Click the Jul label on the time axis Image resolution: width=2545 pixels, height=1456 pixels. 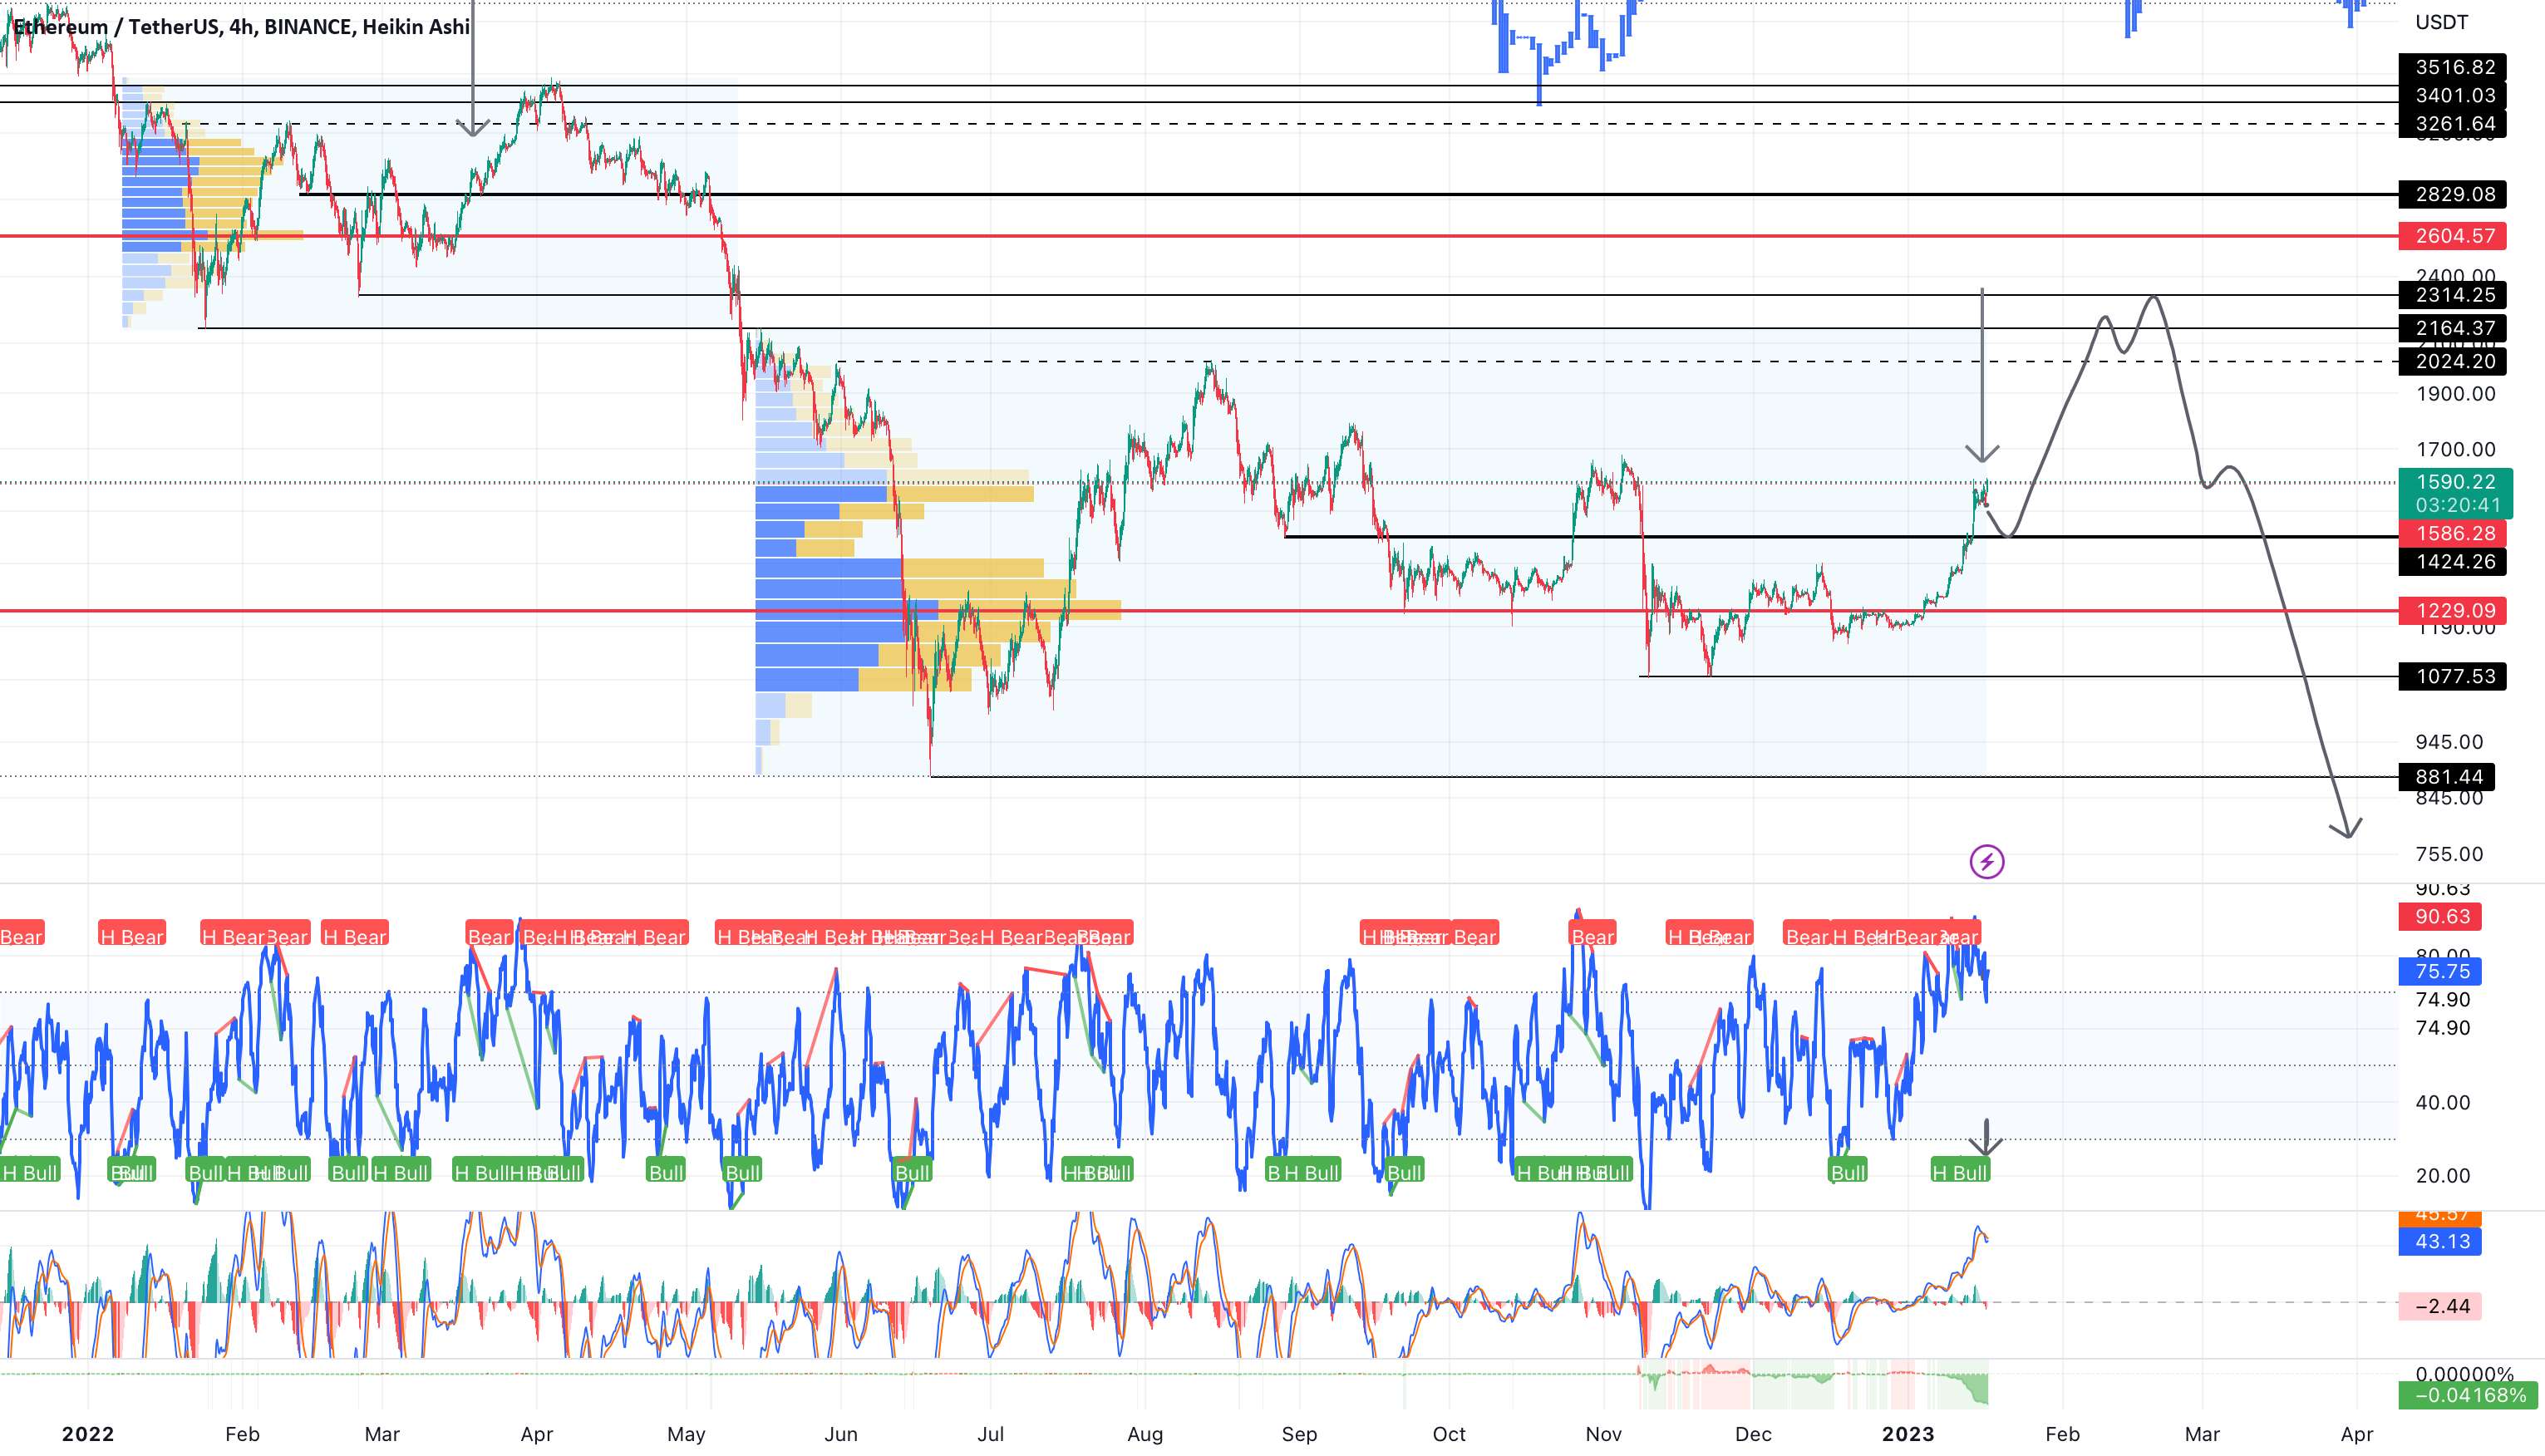(990, 1434)
